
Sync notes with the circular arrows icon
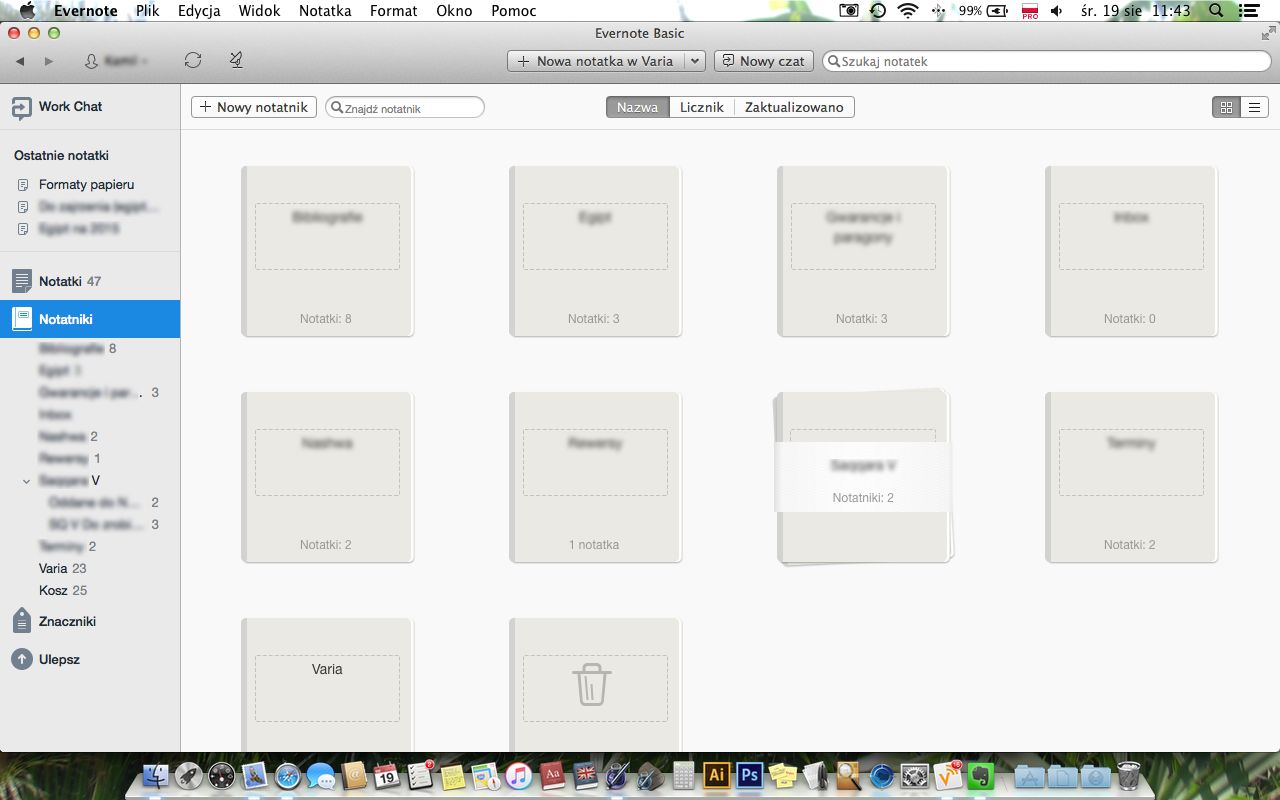pyautogui.click(x=193, y=61)
